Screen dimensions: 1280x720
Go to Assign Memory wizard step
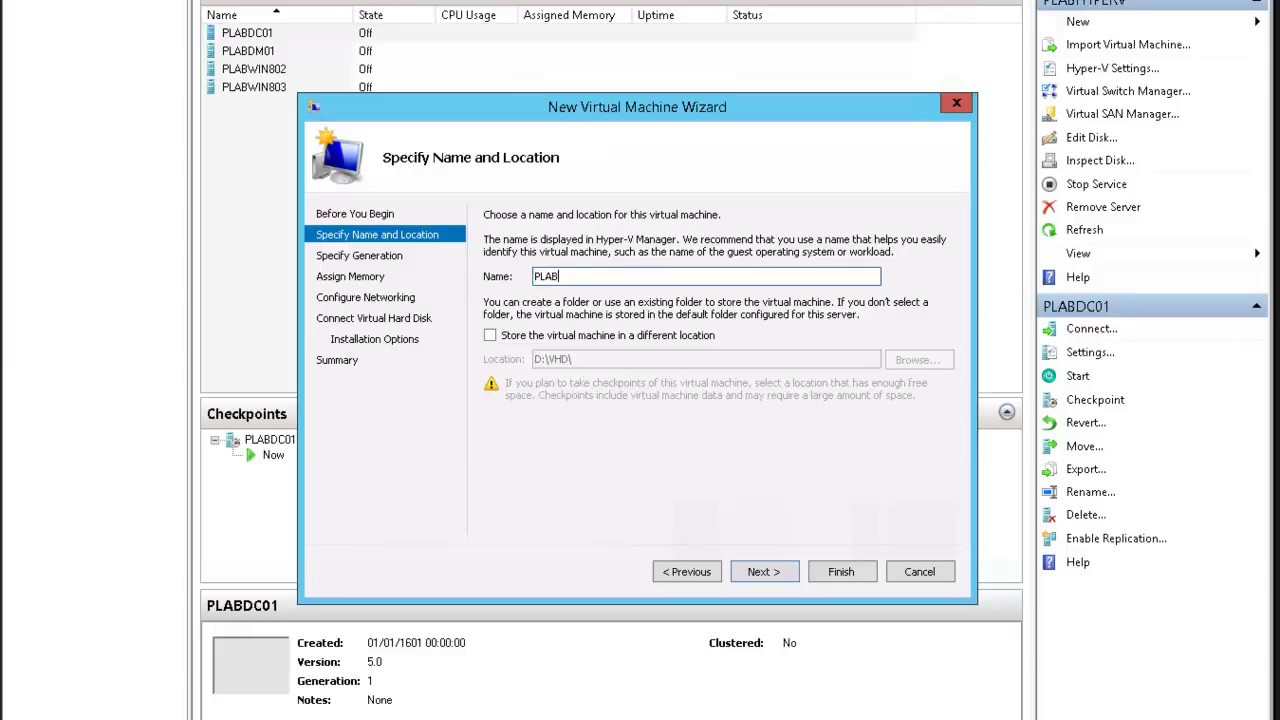350,277
